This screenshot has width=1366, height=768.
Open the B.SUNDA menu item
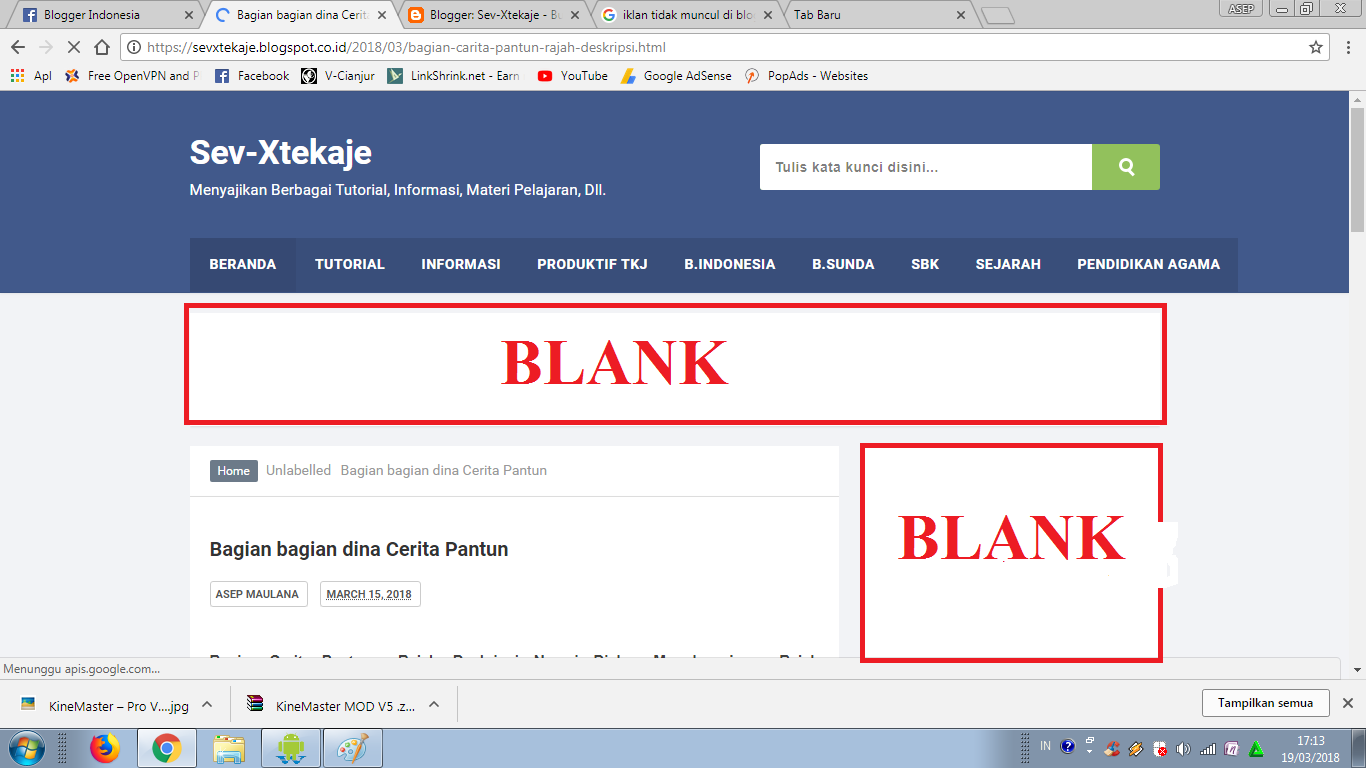point(843,265)
